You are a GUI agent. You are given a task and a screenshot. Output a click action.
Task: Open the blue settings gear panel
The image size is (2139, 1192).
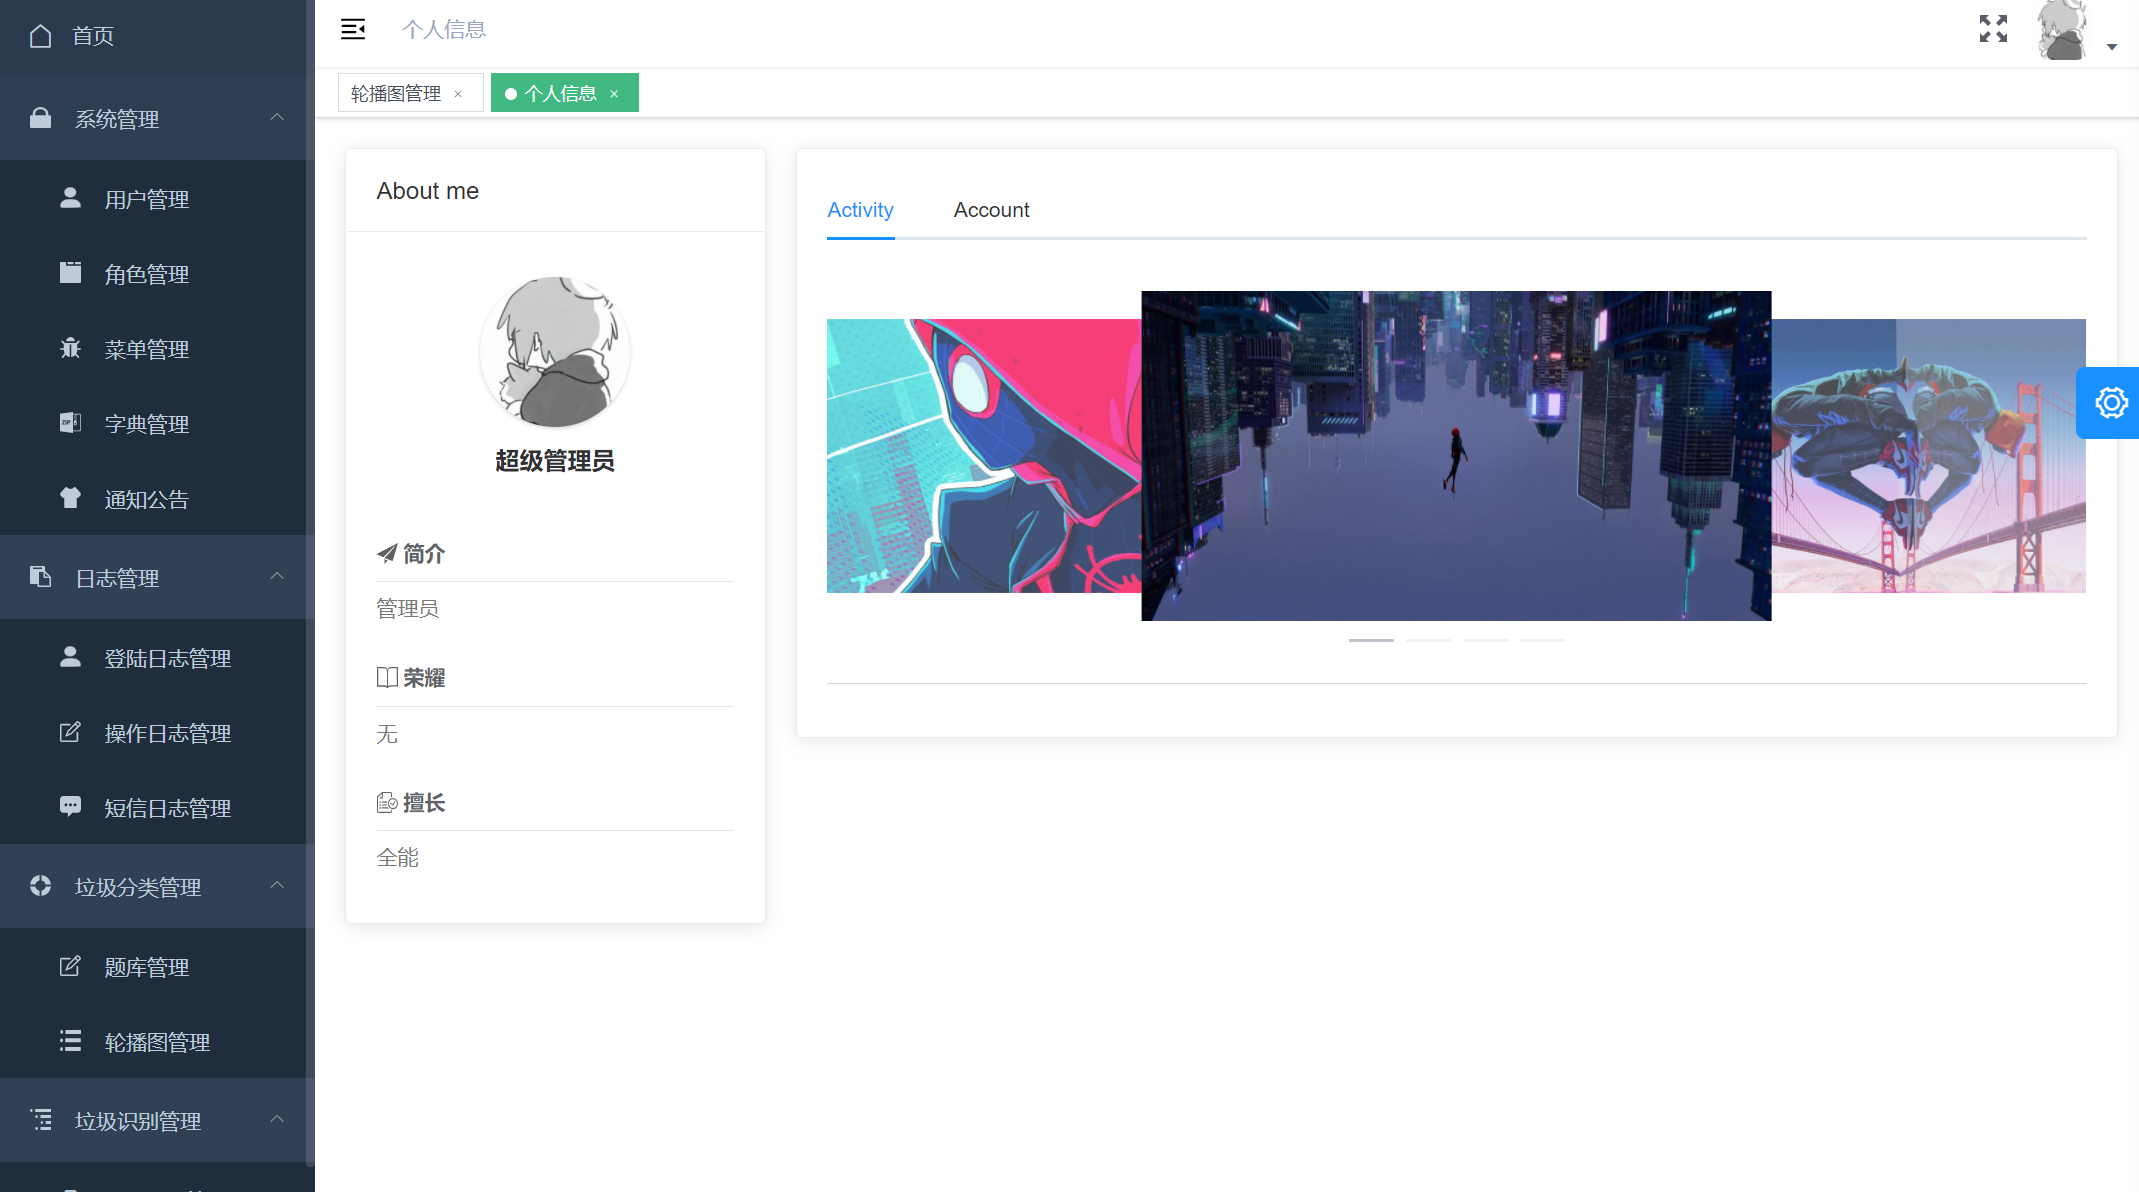tap(2110, 403)
